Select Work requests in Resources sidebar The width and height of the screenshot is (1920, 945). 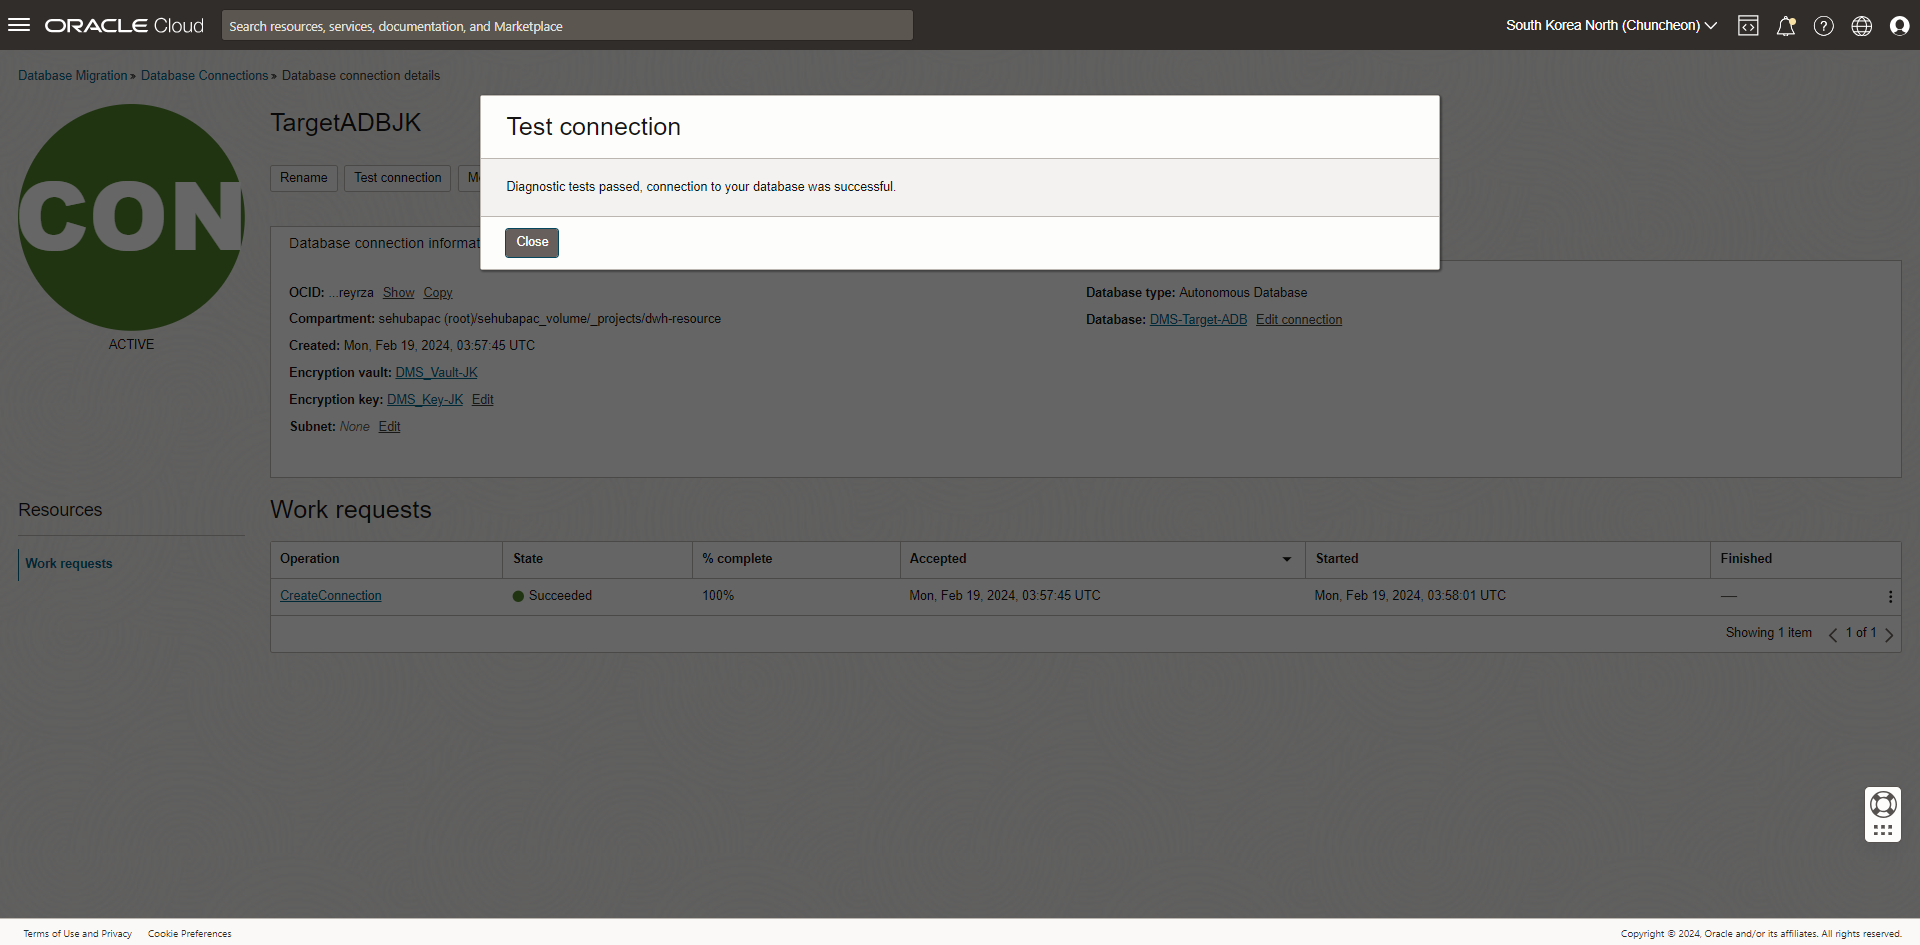pyautogui.click(x=69, y=564)
